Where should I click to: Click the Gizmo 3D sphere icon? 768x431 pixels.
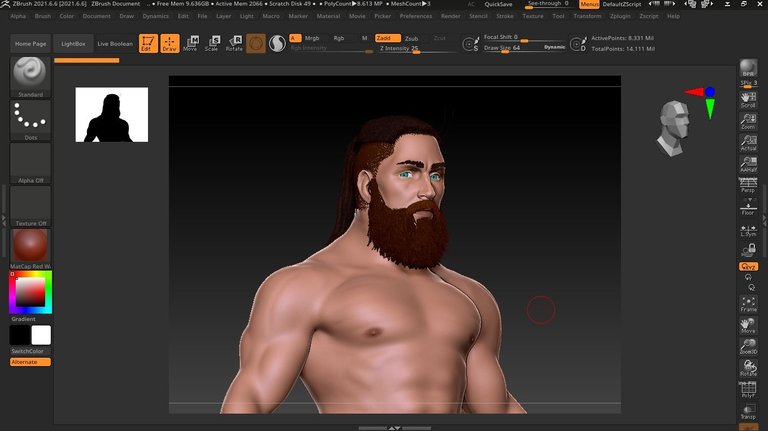pos(256,43)
